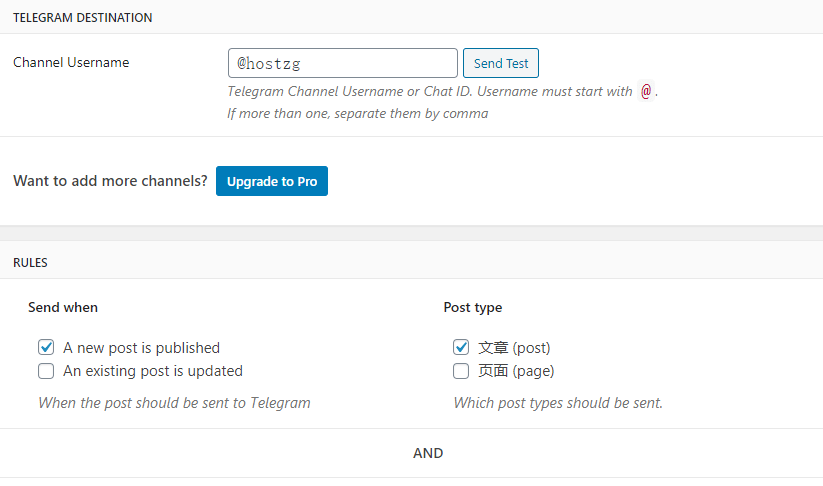Click the 'RULES' section heading
823x486 pixels.
click(x=30, y=263)
